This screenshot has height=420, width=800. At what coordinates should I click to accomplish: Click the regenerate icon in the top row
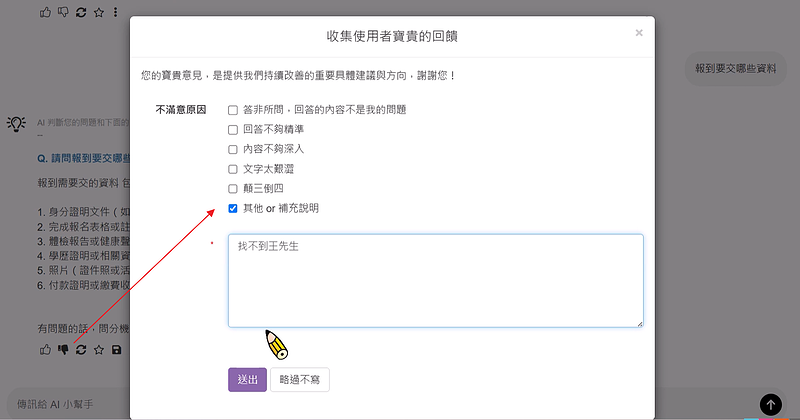point(81,12)
